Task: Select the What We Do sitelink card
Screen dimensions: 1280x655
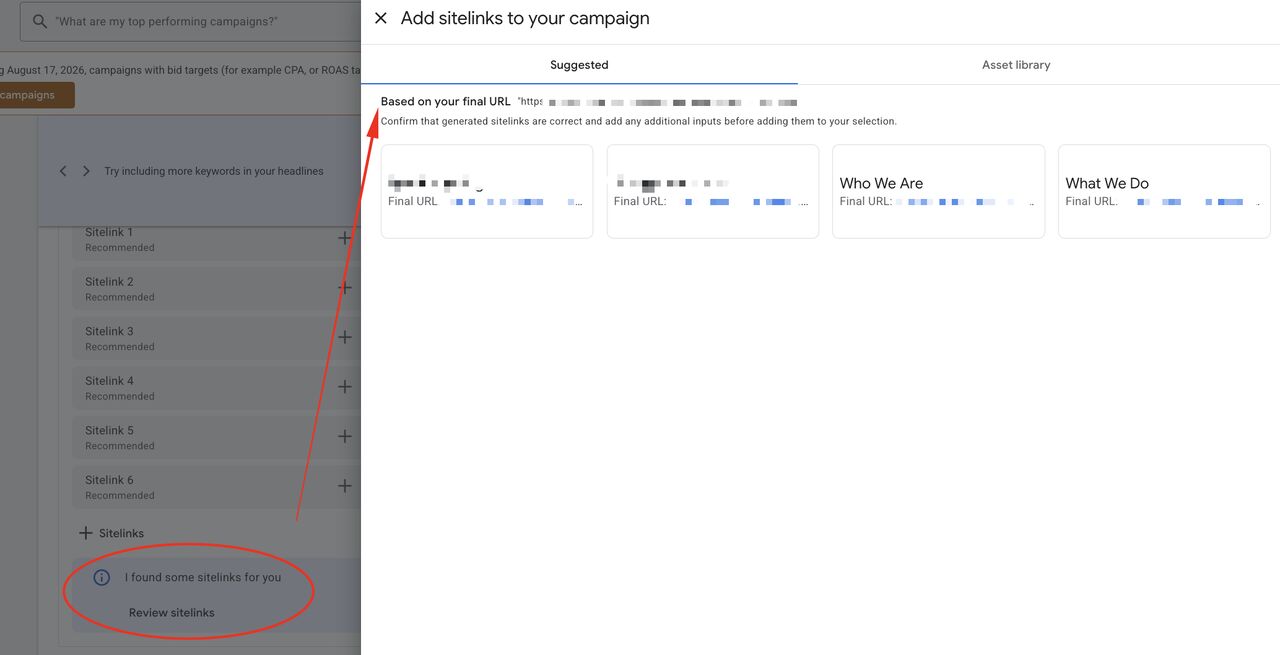Action: coord(1164,191)
